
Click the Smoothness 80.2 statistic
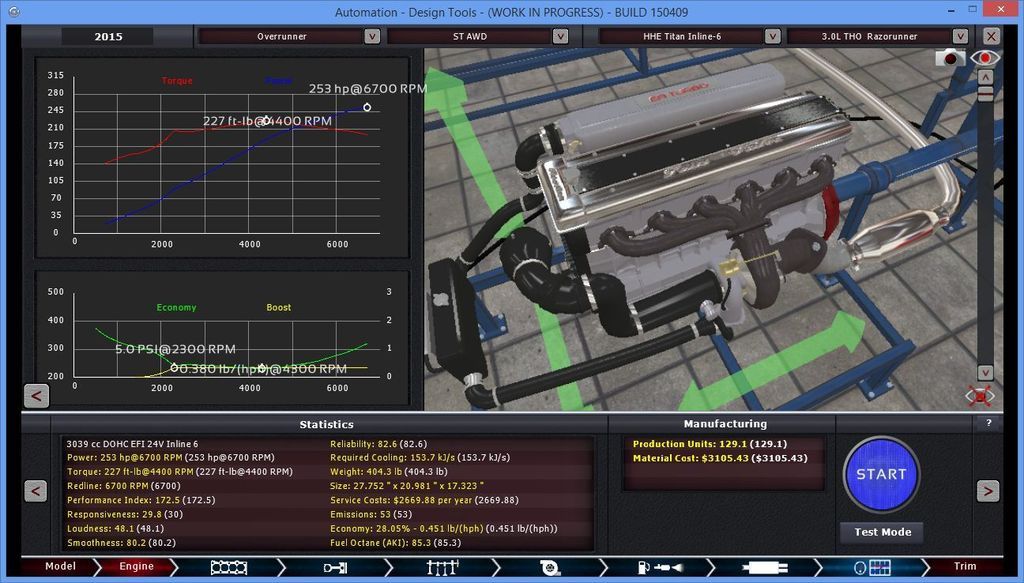[121, 543]
